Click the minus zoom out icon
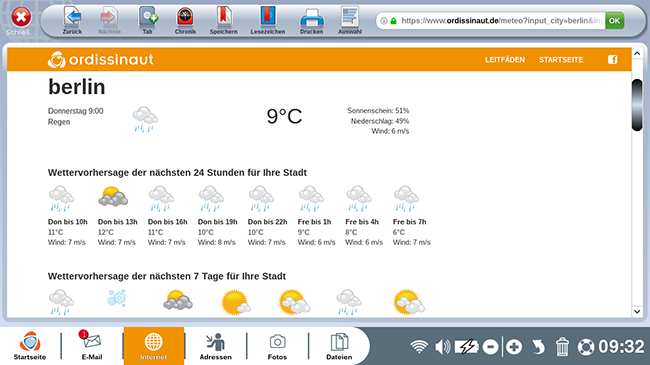The height and width of the screenshot is (365, 650). click(490, 347)
